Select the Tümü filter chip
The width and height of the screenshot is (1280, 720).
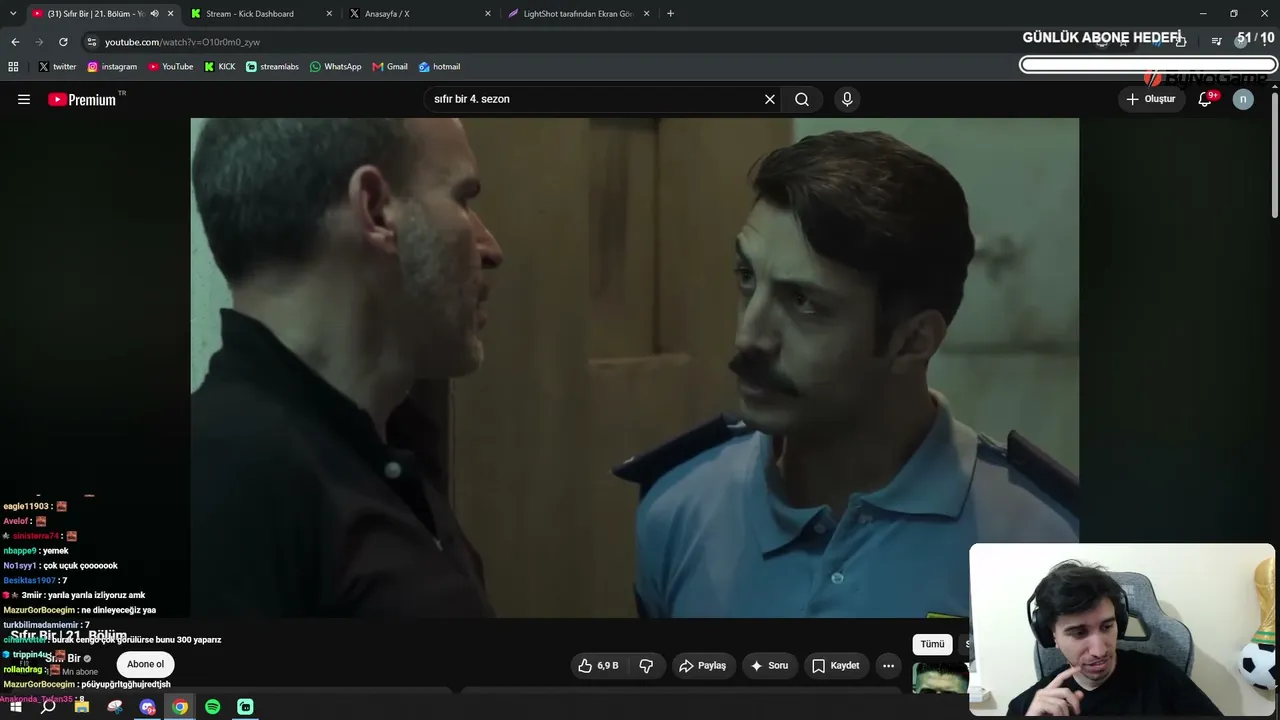click(932, 644)
